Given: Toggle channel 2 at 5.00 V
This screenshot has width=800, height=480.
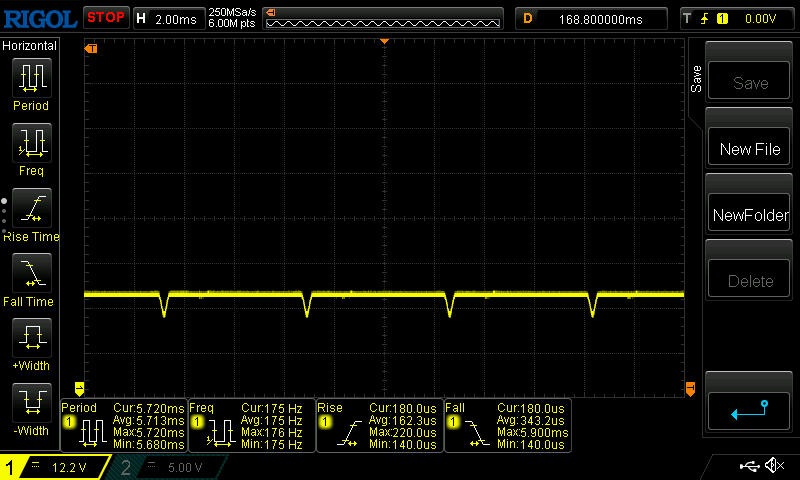Looking at the screenshot, I should pos(165,467).
